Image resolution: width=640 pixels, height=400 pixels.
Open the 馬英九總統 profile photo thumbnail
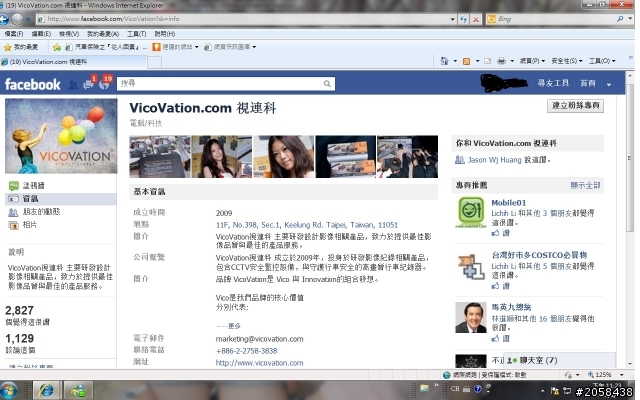(471, 318)
